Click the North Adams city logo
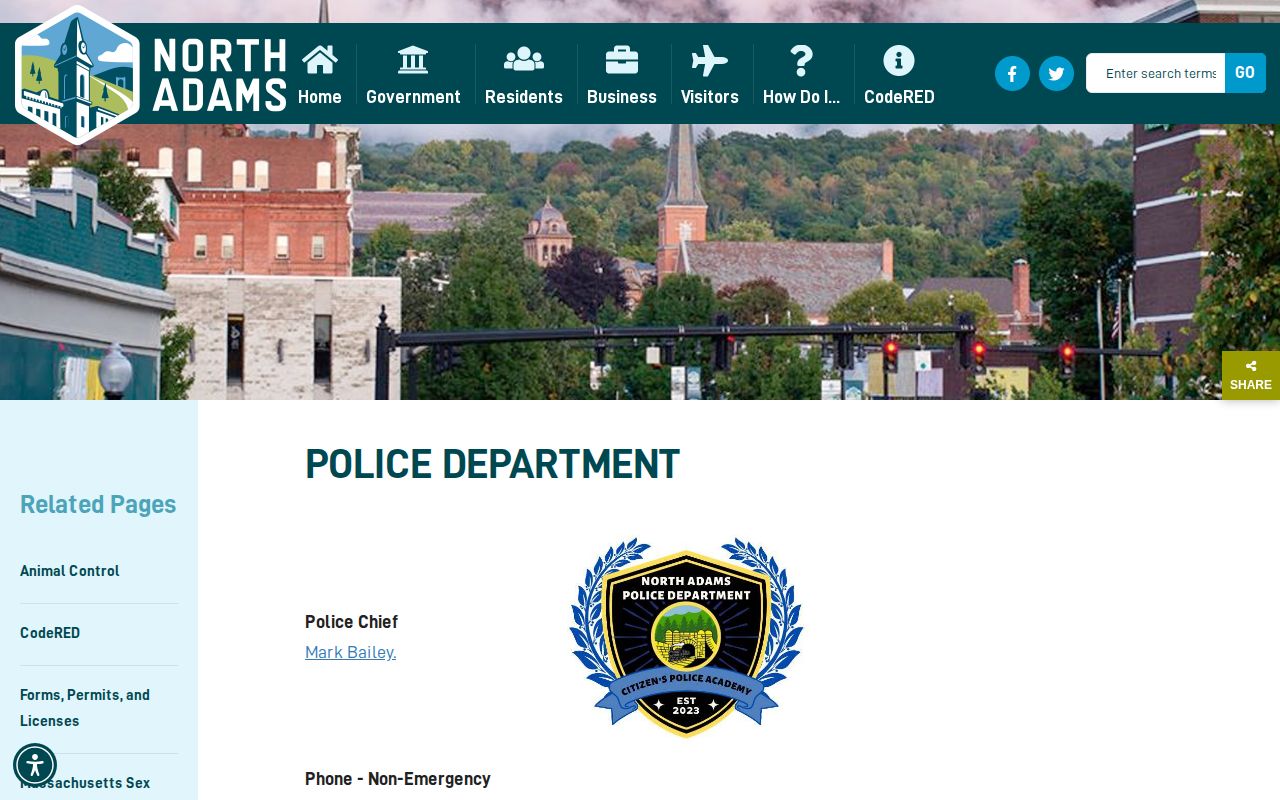This screenshot has height=800, width=1280. [150, 75]
